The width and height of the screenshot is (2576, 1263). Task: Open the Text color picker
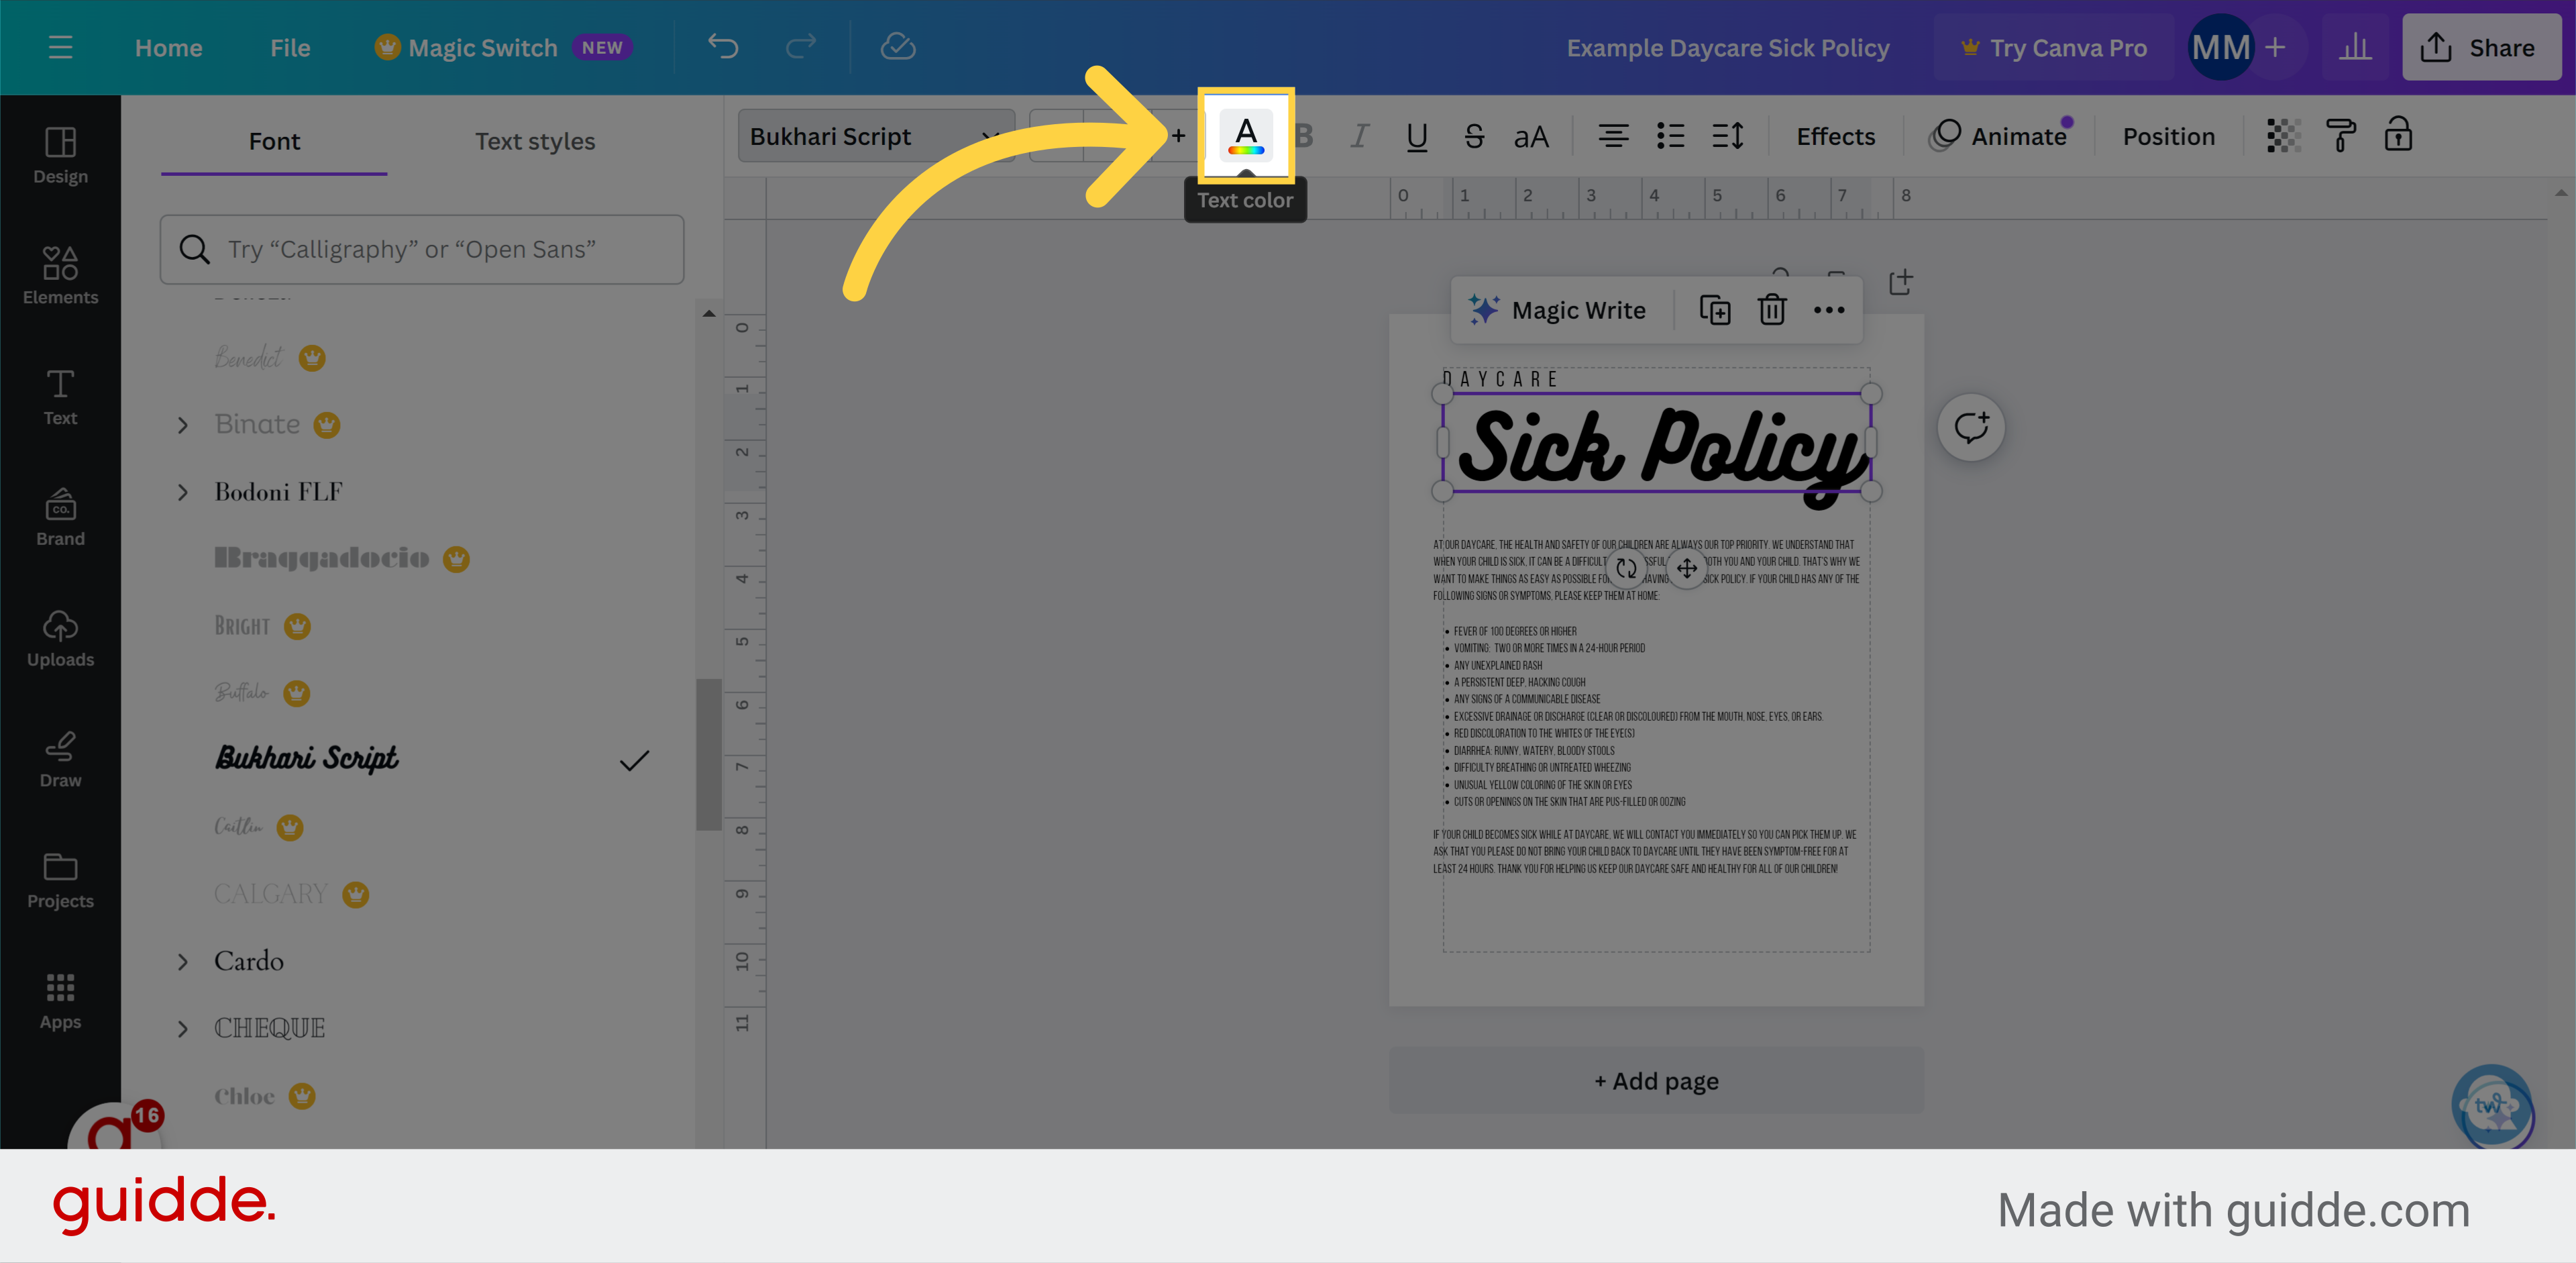coord(1246,135)
